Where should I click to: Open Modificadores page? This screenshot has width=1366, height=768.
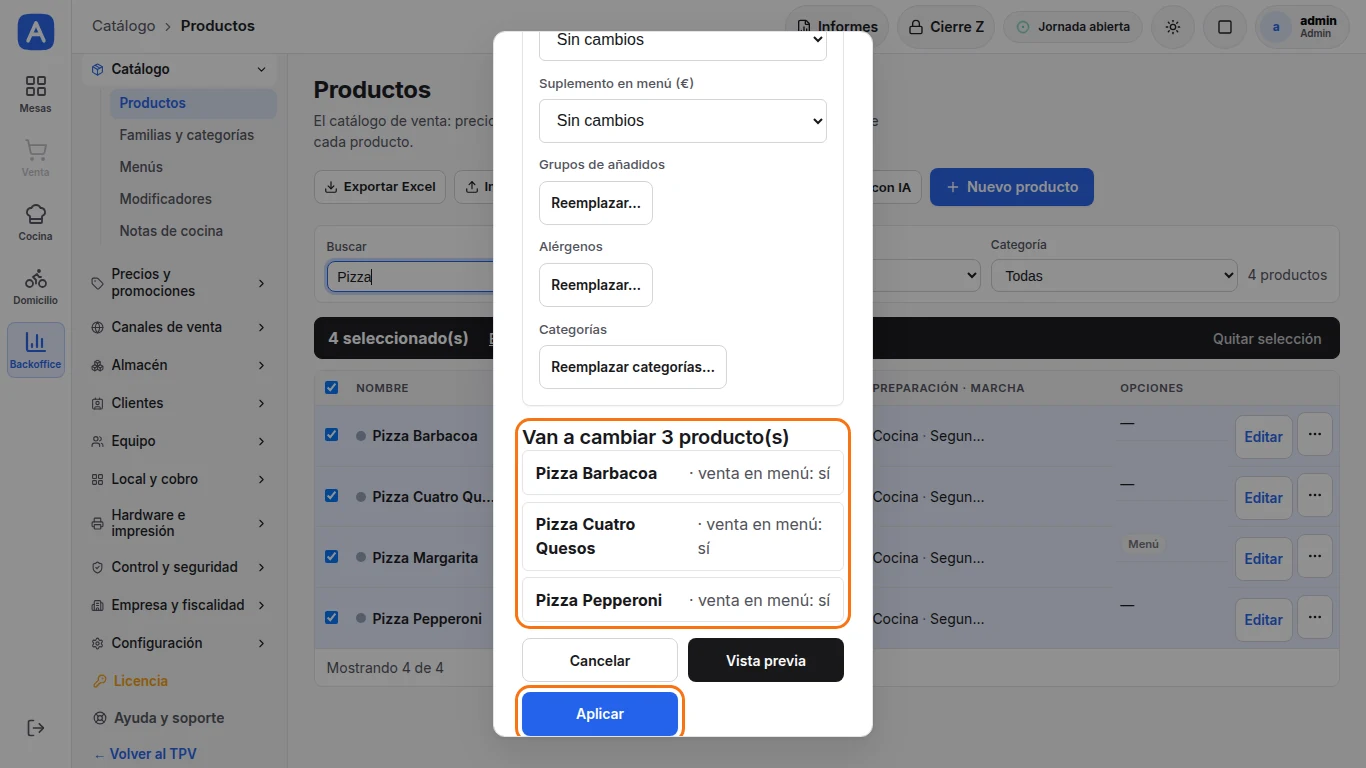point(166,199)
